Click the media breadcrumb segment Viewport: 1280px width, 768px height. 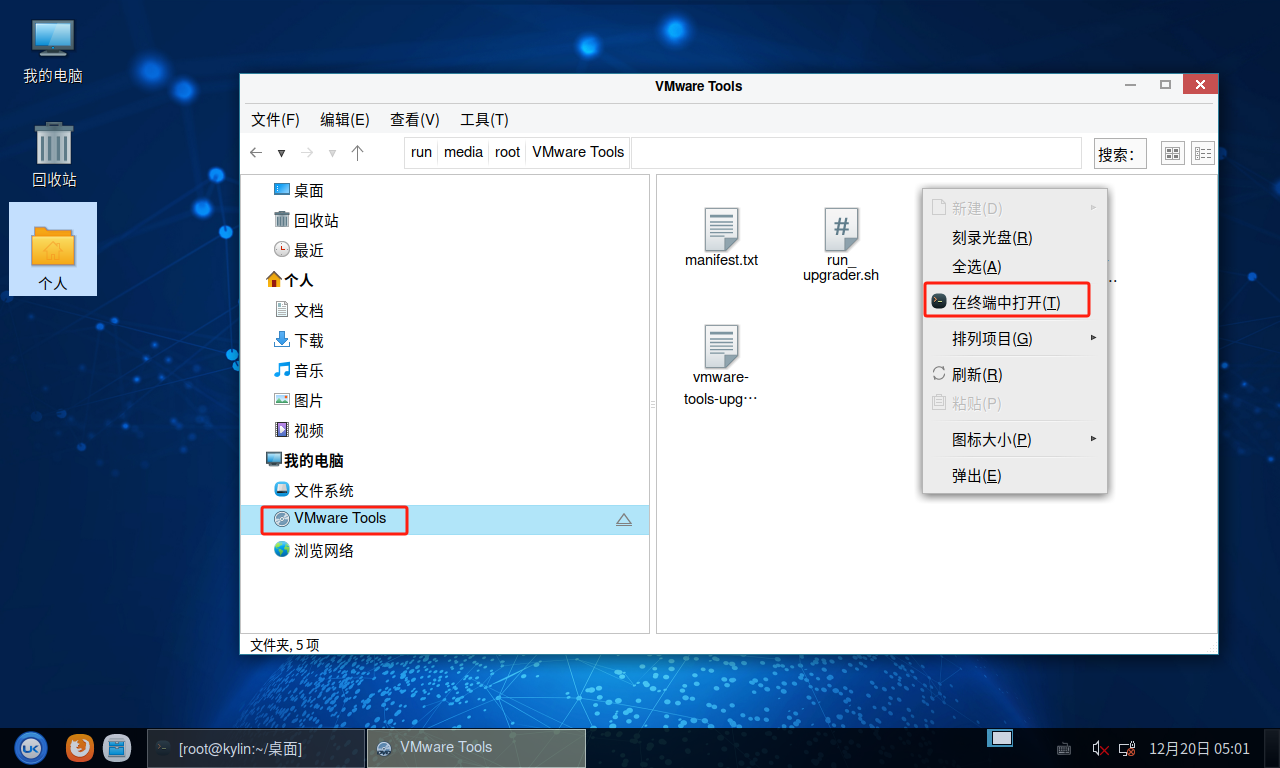coord(463,152)
